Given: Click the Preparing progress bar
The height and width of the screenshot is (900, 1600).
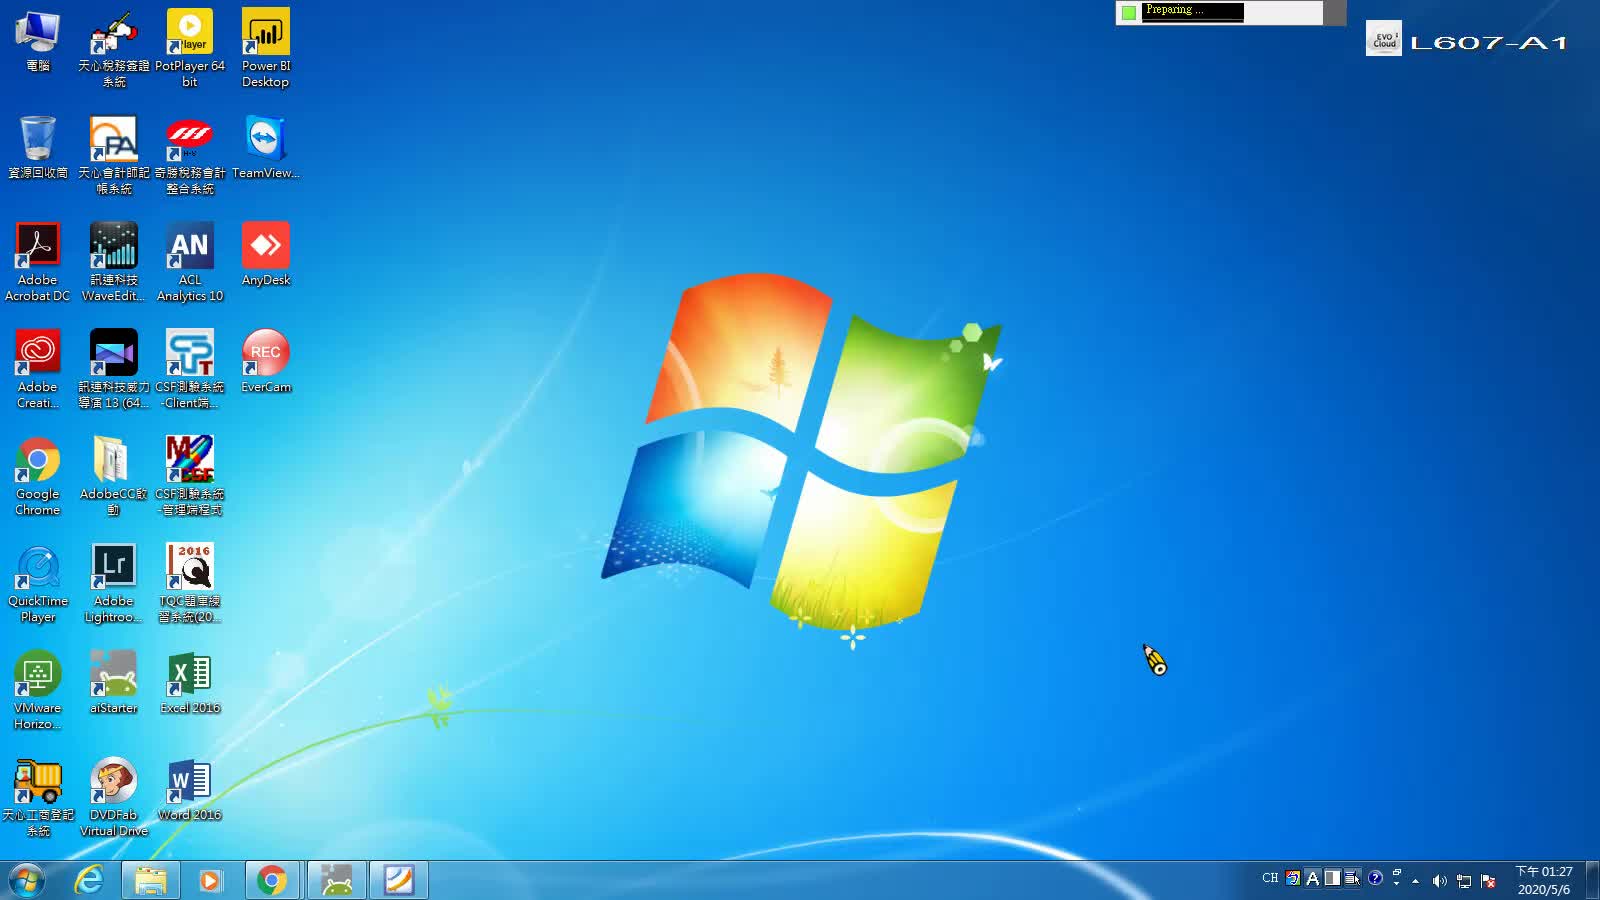Looking at the screenshot, I should click(1192, 11).
